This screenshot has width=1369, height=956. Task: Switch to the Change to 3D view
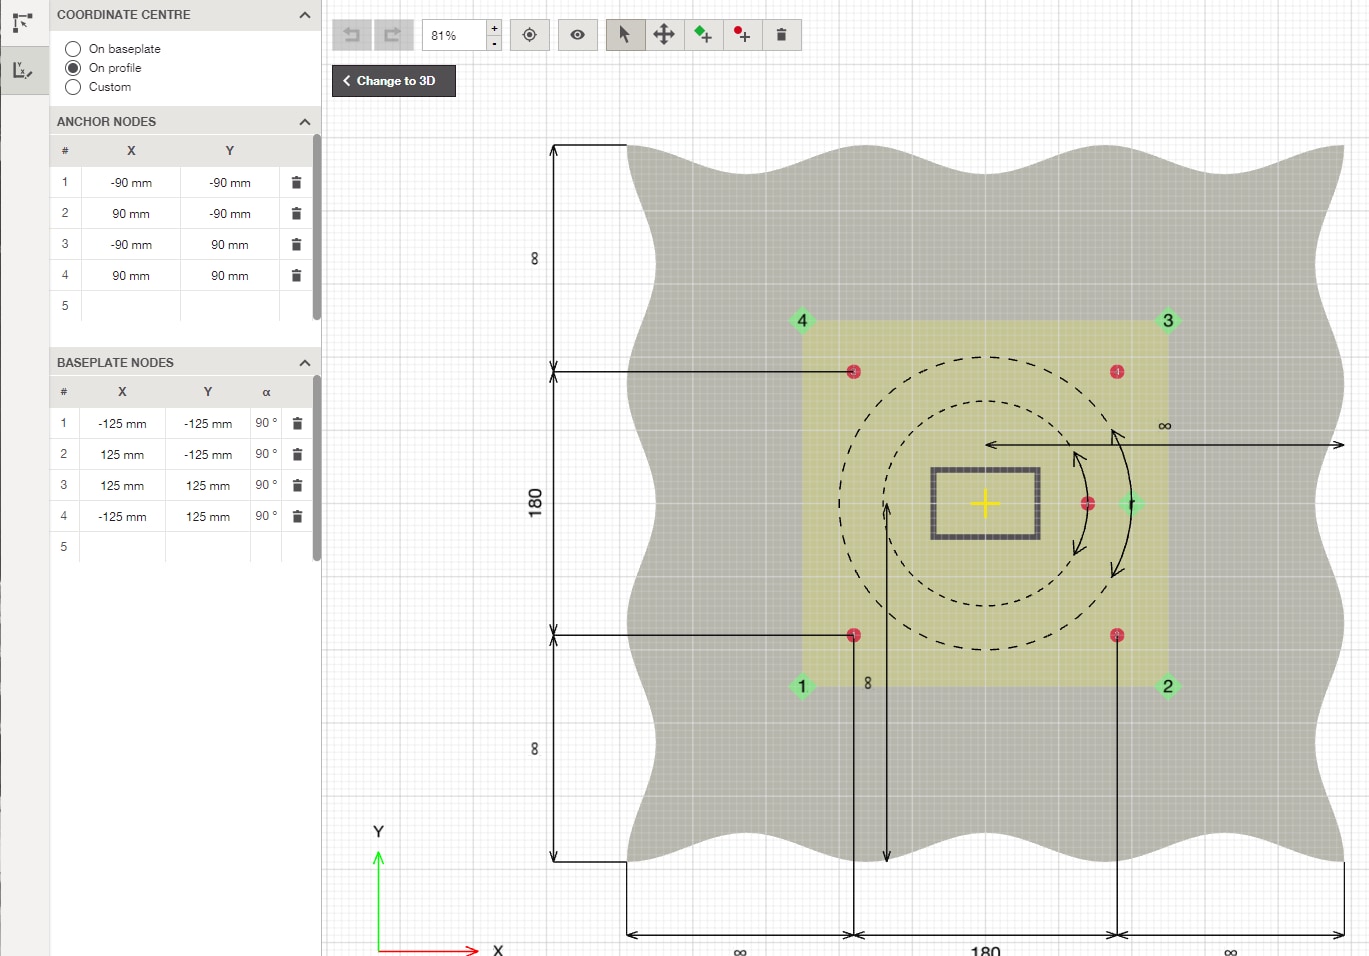(x=393, y=80)
